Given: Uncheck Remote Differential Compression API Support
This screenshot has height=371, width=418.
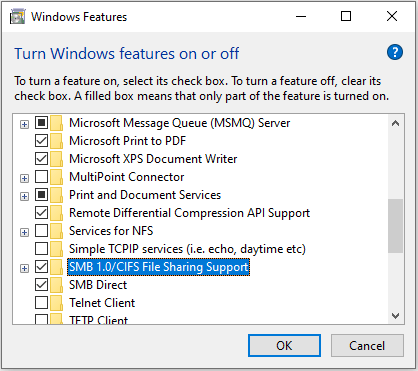Looking at the screenshot, I should (x=41, y=213).
